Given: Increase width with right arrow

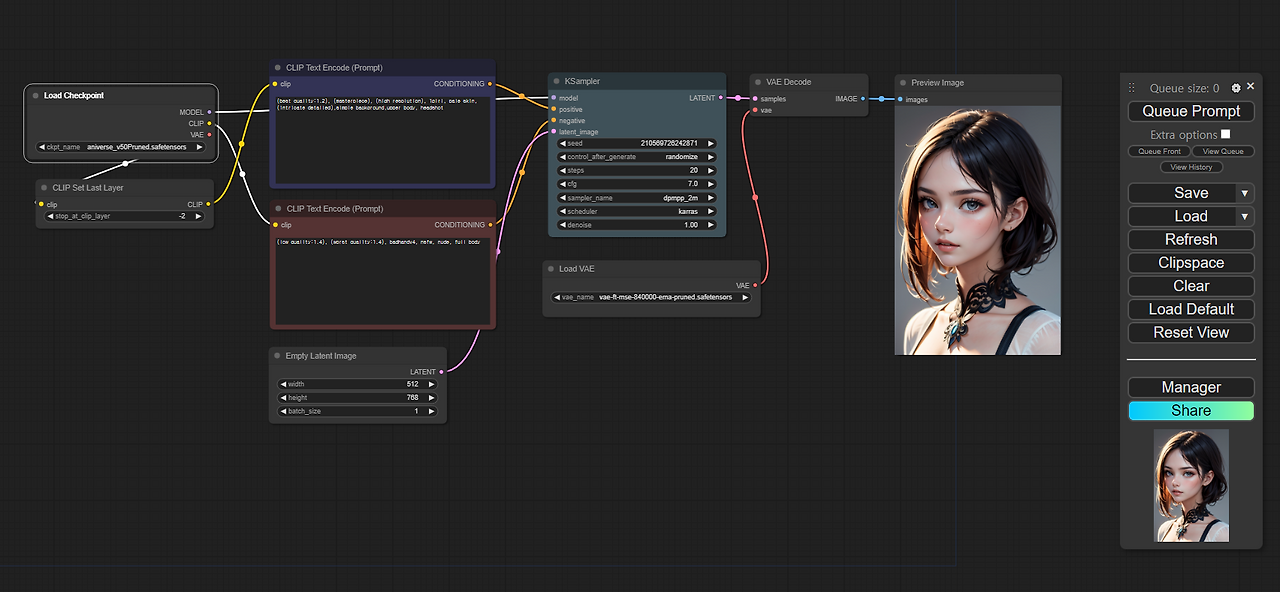Looking at the screenshot, I should (432, 384).
